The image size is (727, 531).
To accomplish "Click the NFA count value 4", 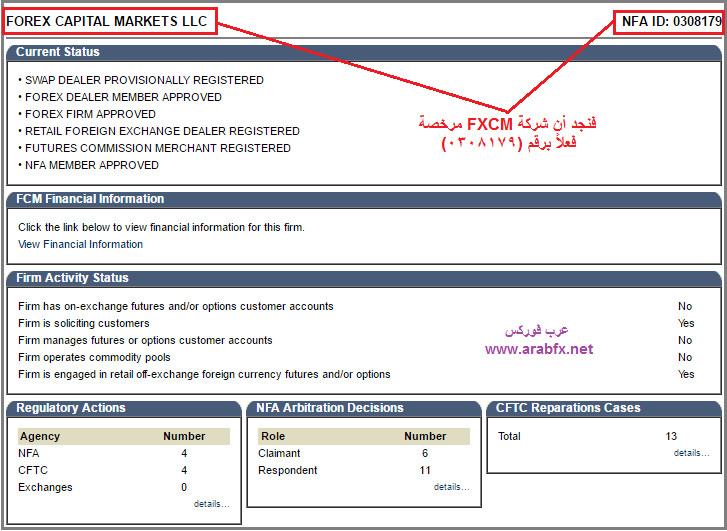I will (x=184, y=454).
